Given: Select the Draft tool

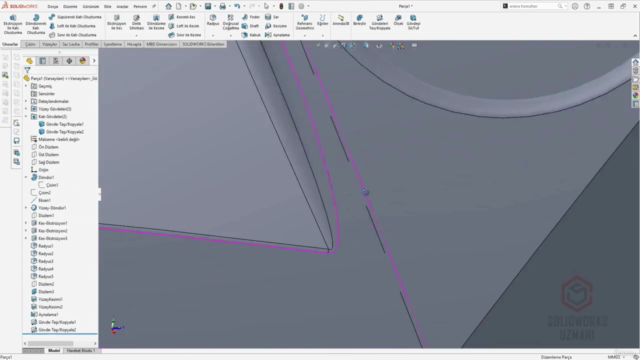Looking at the screenshot, I should pos(250,26).
